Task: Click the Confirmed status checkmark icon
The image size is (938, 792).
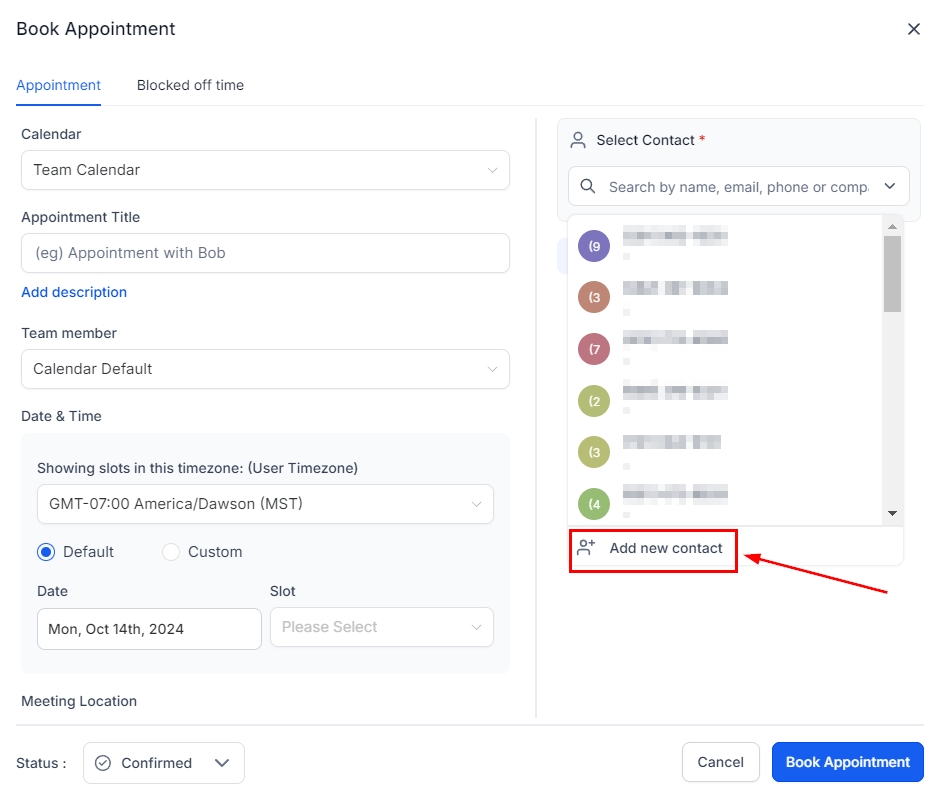Action: click(103, 763)
